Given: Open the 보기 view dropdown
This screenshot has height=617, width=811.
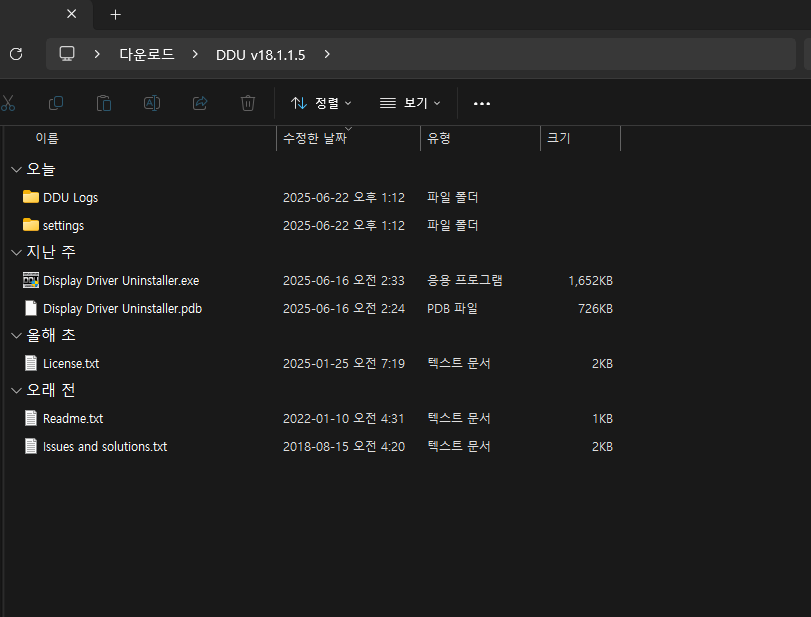Looking at the screenshot, I should pyautogui.click(x=410, y=103).
